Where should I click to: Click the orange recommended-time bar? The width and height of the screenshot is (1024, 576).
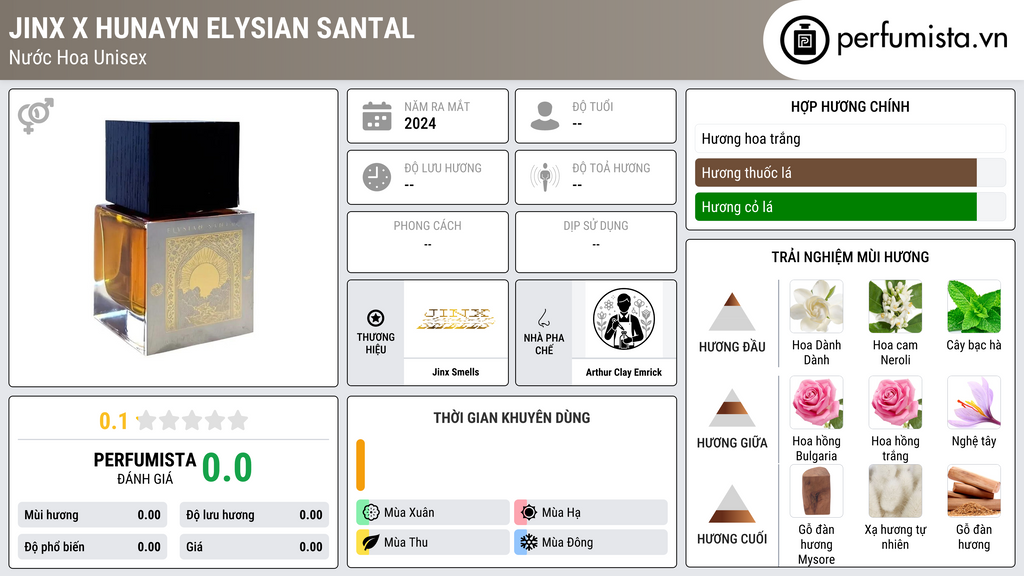point(360,465)
